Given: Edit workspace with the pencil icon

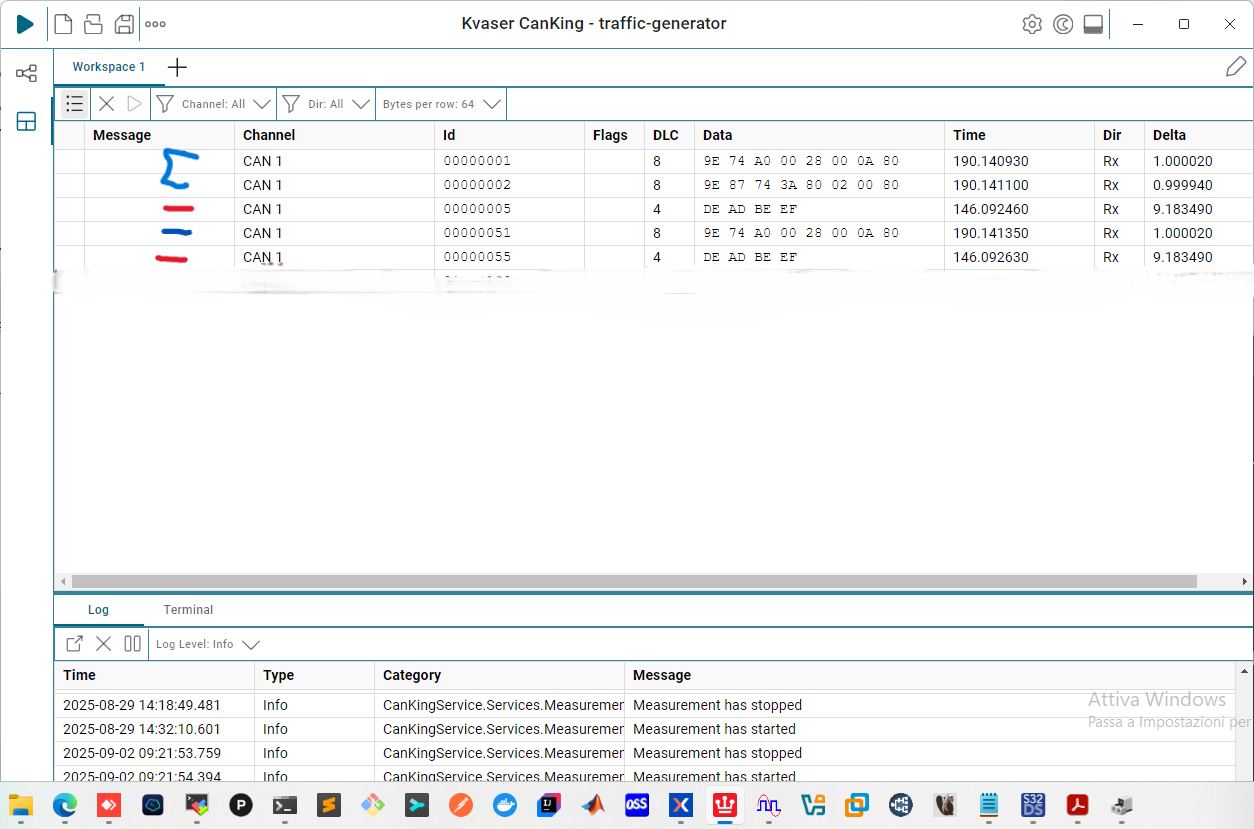Looking at the screenshot, I should [x=1236, y=67].
